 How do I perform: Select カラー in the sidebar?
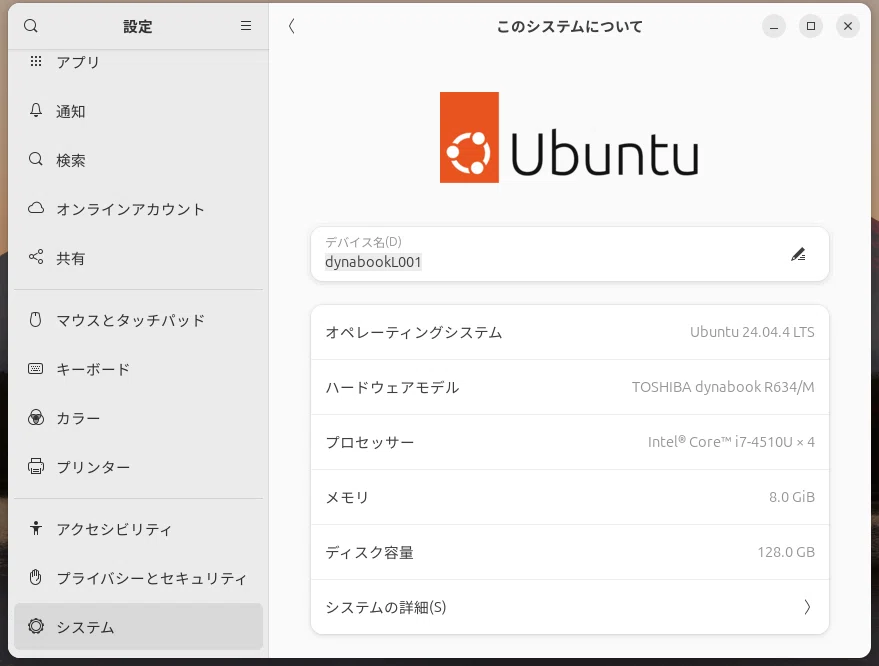[138, 418]
